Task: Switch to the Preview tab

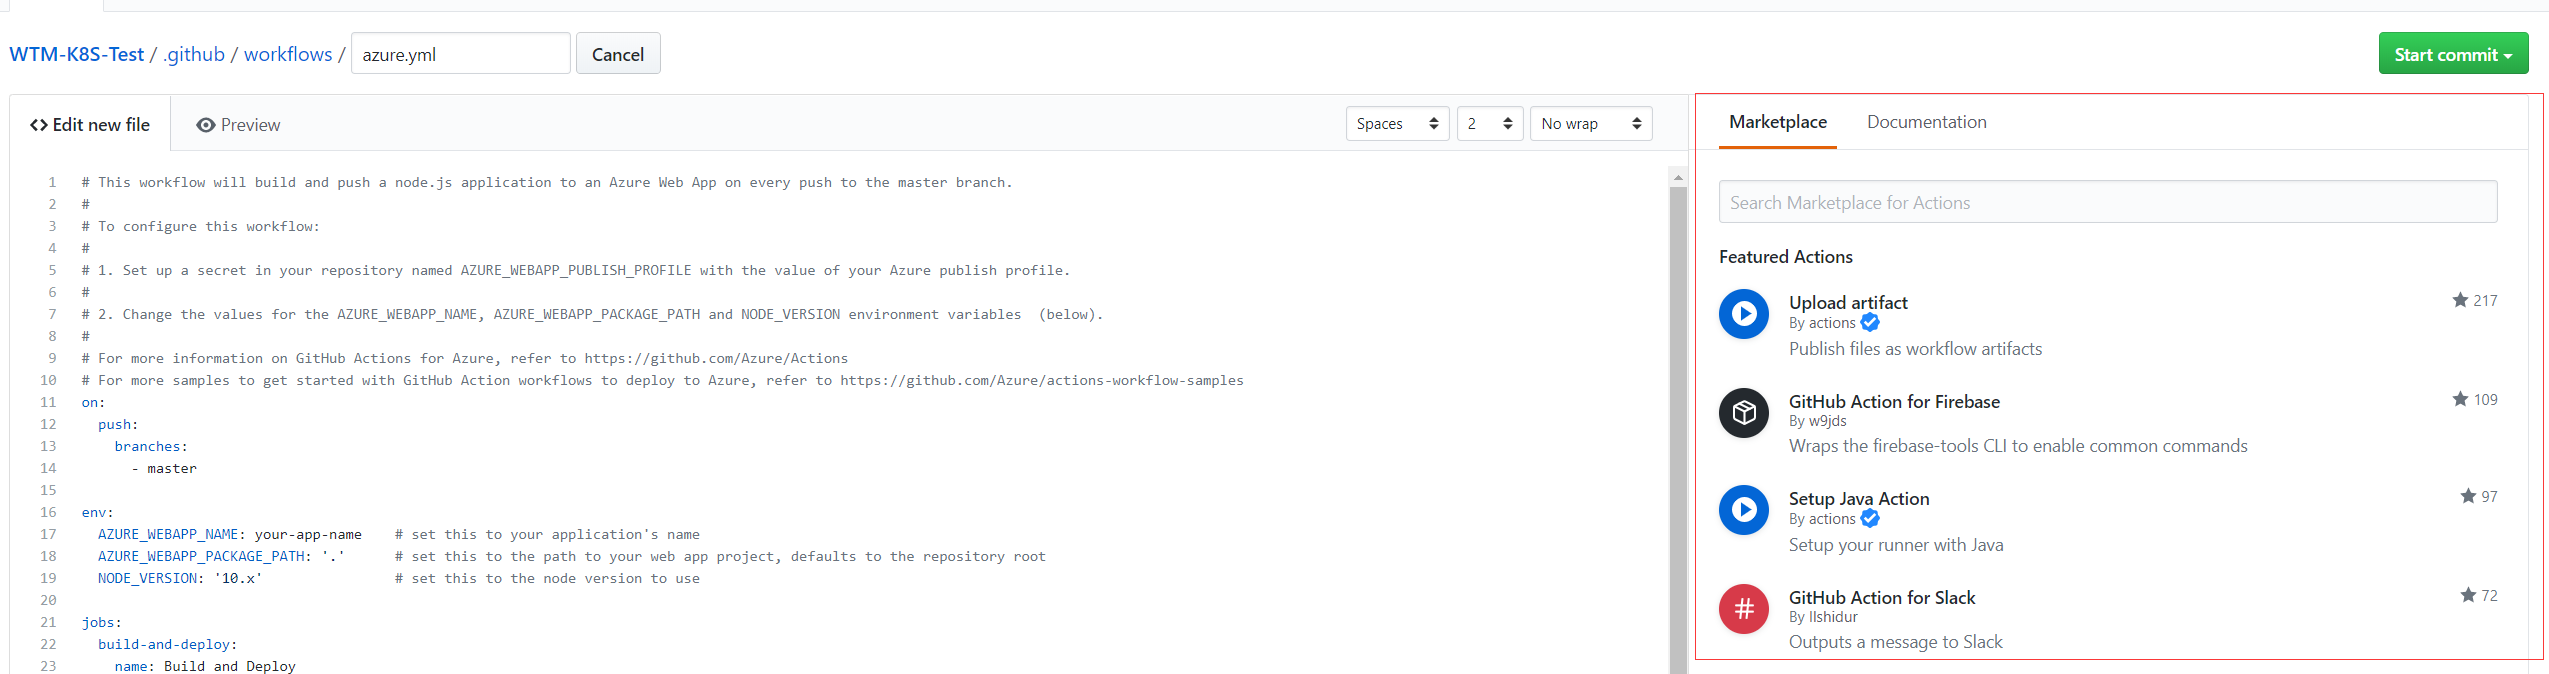Action: [x=238, y=125]
